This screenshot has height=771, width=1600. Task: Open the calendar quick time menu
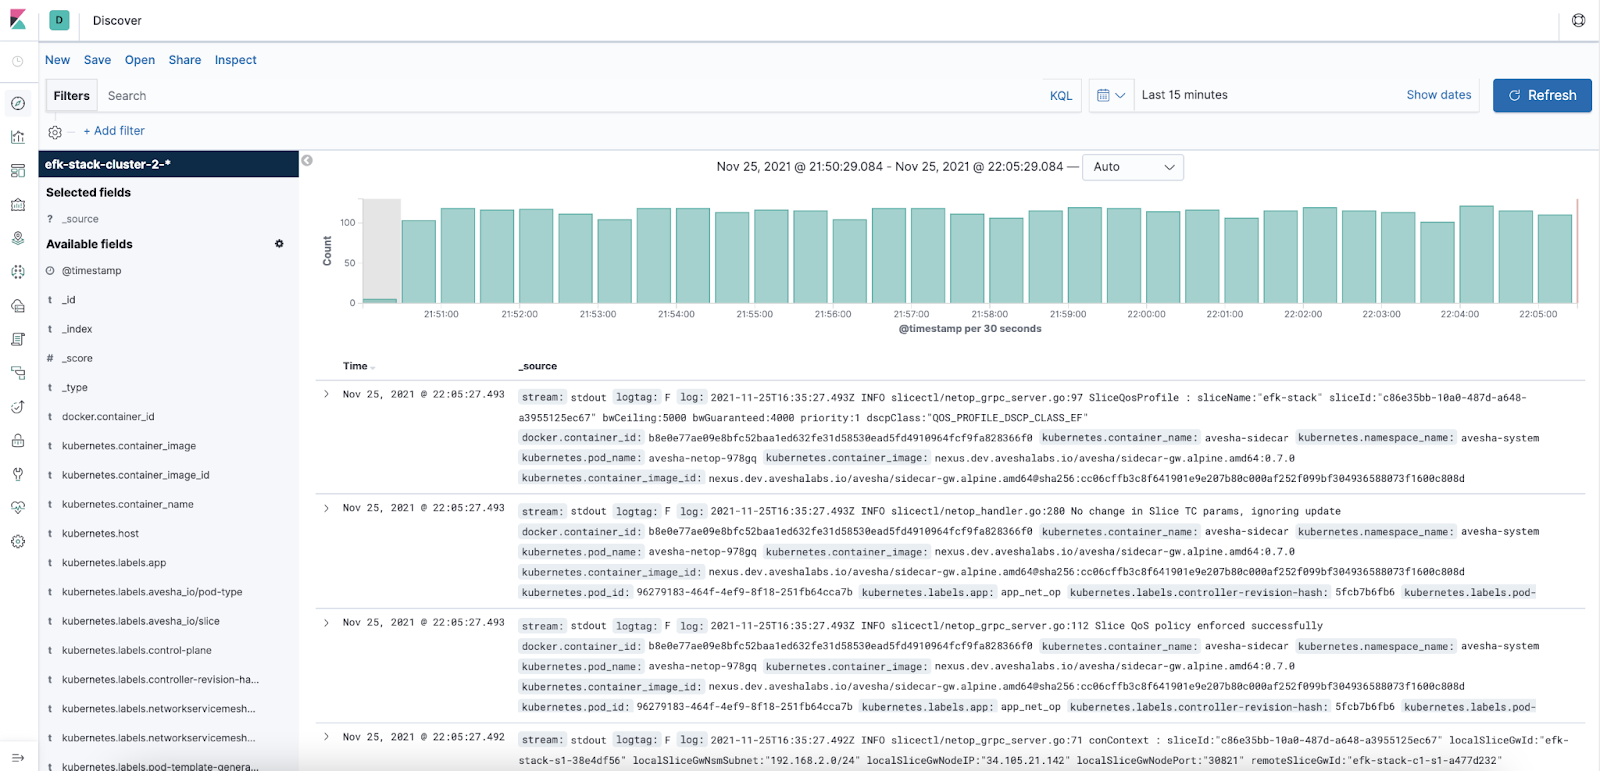click(1111, 95)
